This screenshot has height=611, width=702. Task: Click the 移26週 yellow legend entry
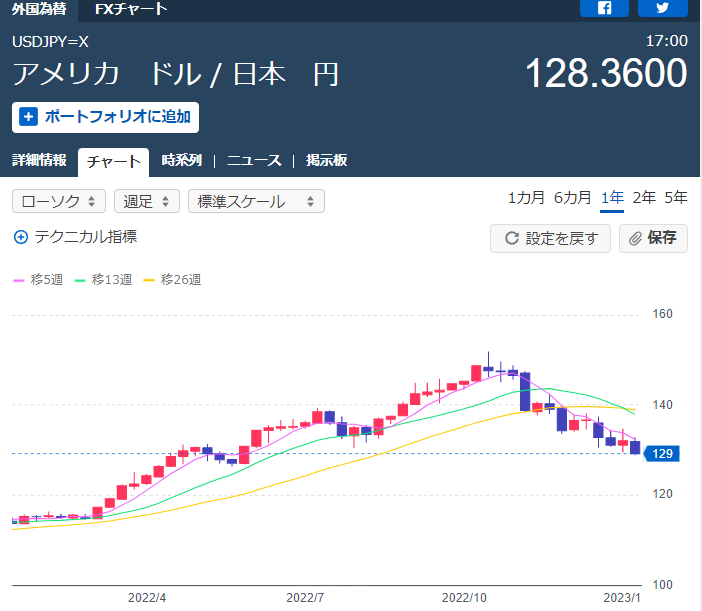click(172, 280)
